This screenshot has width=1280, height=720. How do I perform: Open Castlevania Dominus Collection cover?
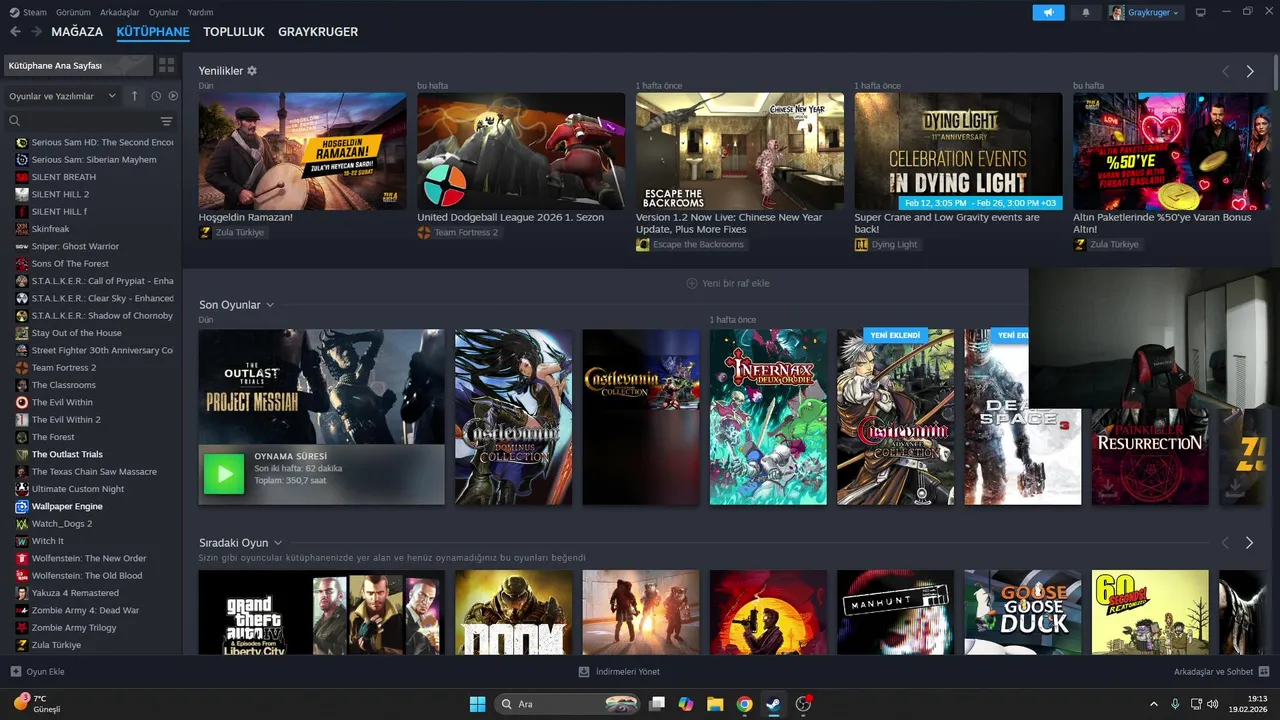[513, 417]
